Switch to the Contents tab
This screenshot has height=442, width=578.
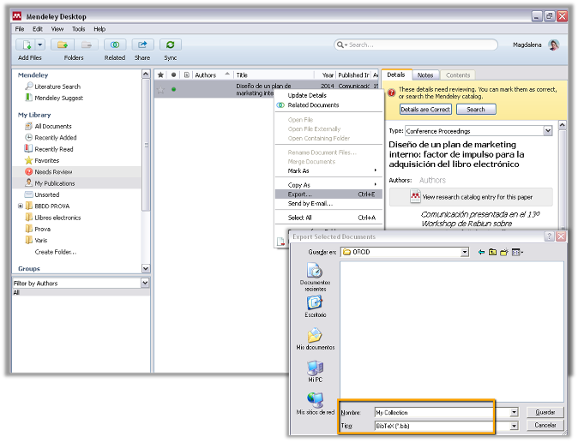coord(458,75)
